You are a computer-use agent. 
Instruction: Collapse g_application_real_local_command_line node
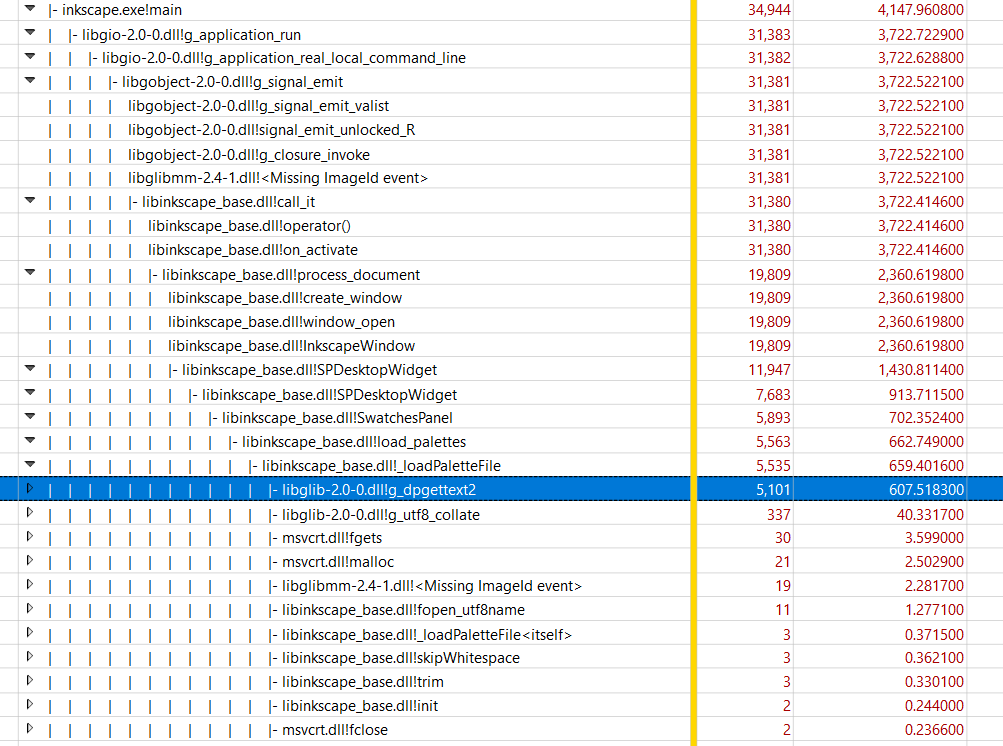[x=30, y=56]
